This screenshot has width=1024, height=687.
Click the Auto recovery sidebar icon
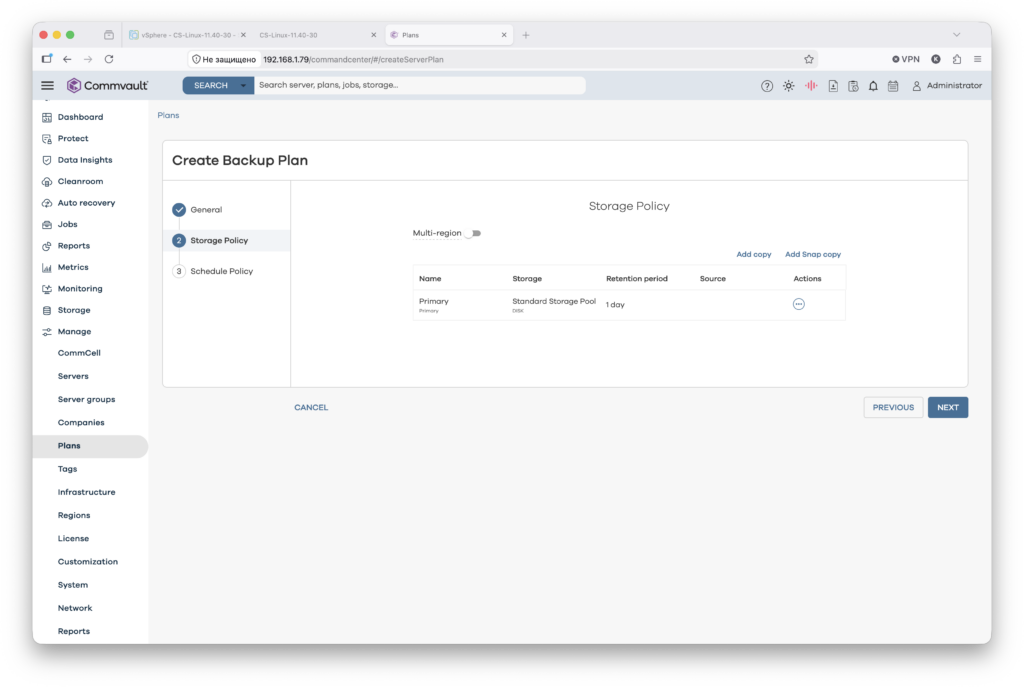tap(47, 203)
